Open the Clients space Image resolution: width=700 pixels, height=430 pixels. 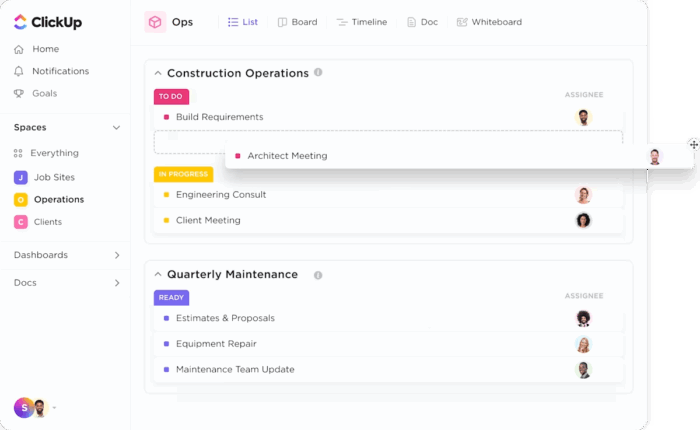(38, 222)
